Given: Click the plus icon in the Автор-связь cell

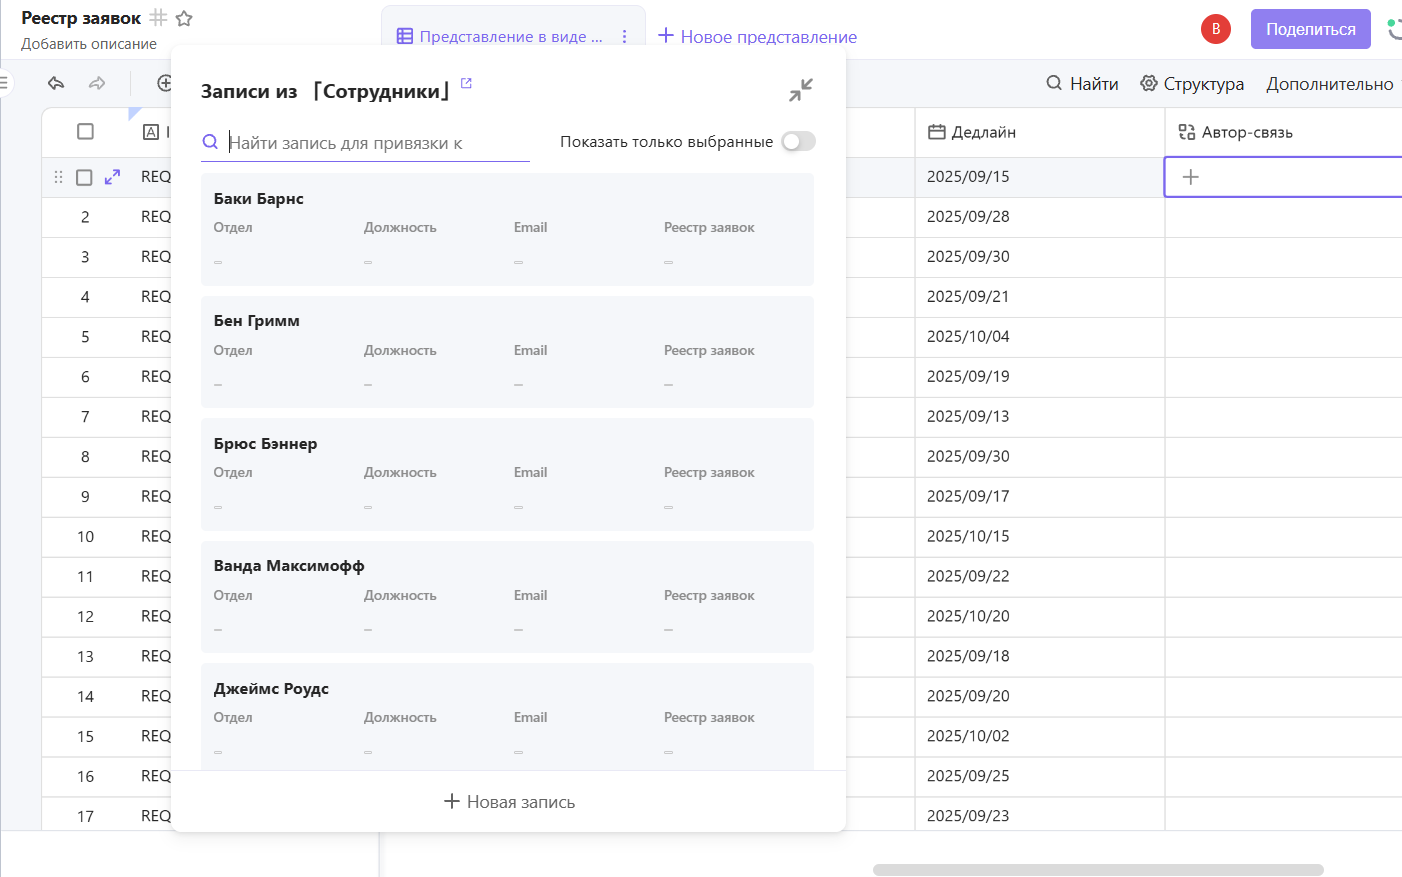Looking at the screenshot, I should 1190,177.
